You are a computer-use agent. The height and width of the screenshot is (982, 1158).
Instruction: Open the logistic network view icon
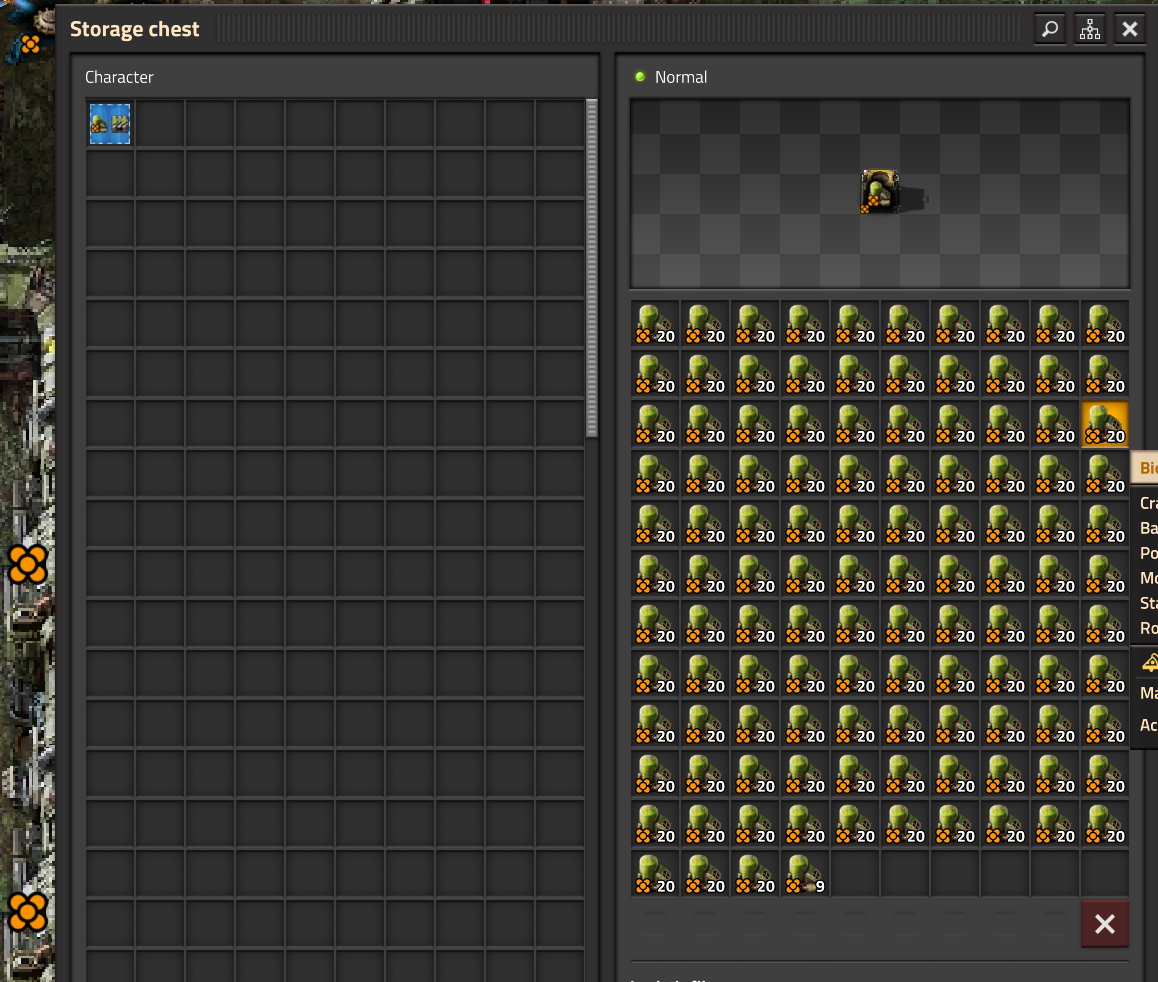(x=1089, y=29)
